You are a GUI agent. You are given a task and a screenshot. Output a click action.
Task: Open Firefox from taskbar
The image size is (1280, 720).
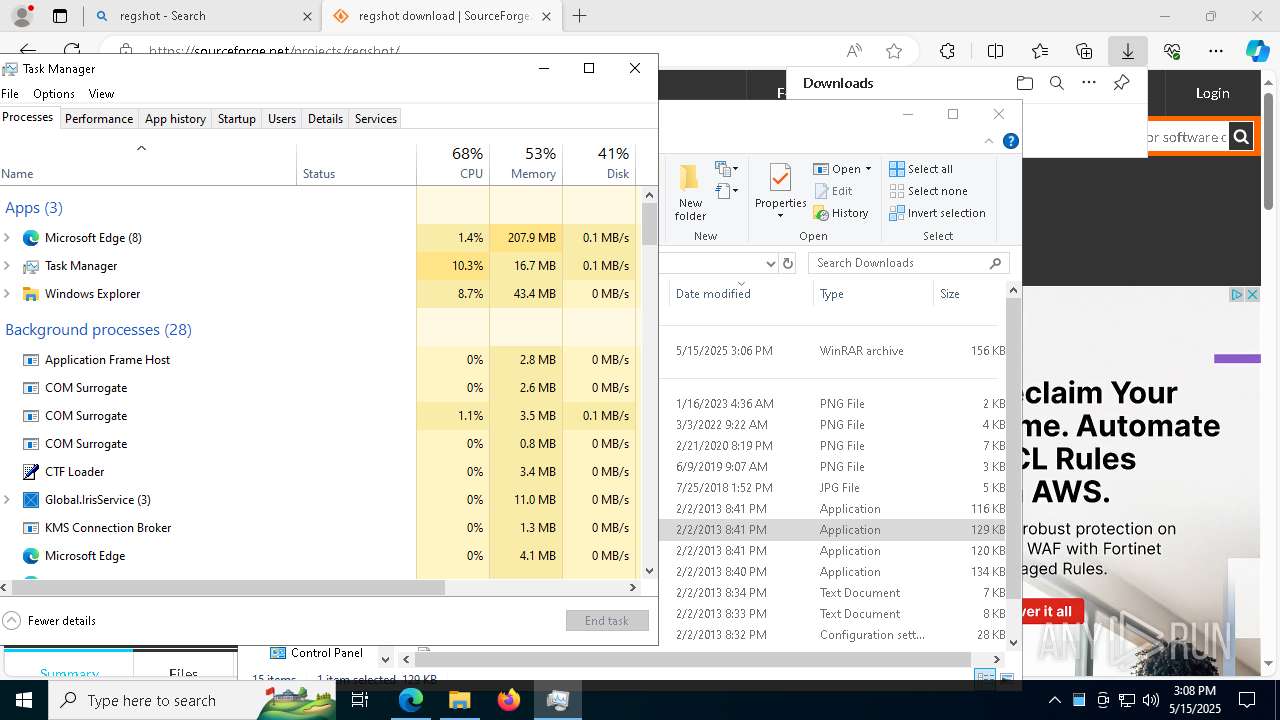pyautogui.click(x=509, y=700)
